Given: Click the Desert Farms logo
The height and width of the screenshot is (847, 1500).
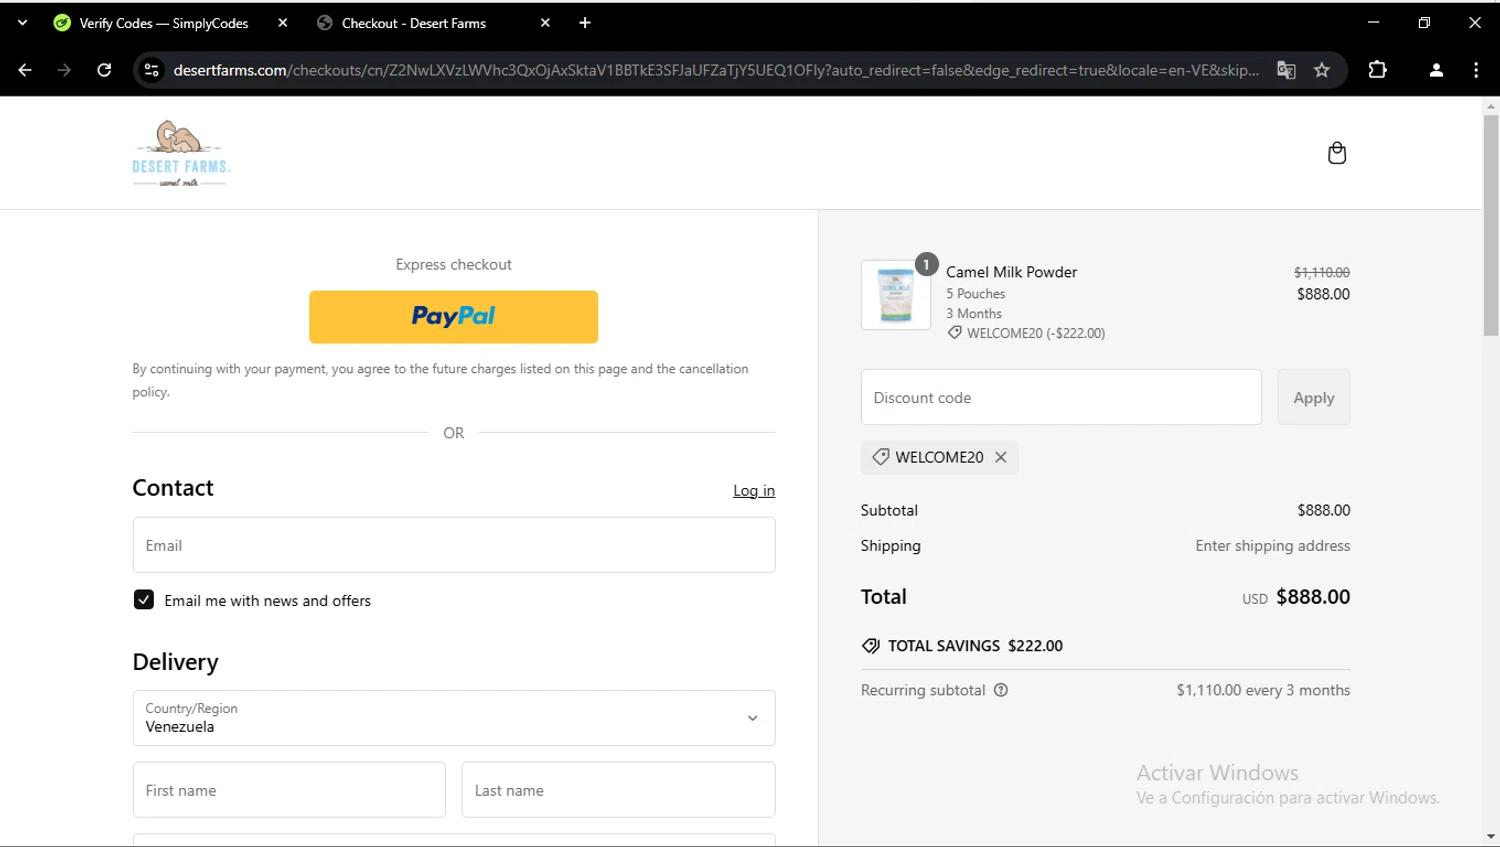Looking at the screenshot, I should 181,154.
